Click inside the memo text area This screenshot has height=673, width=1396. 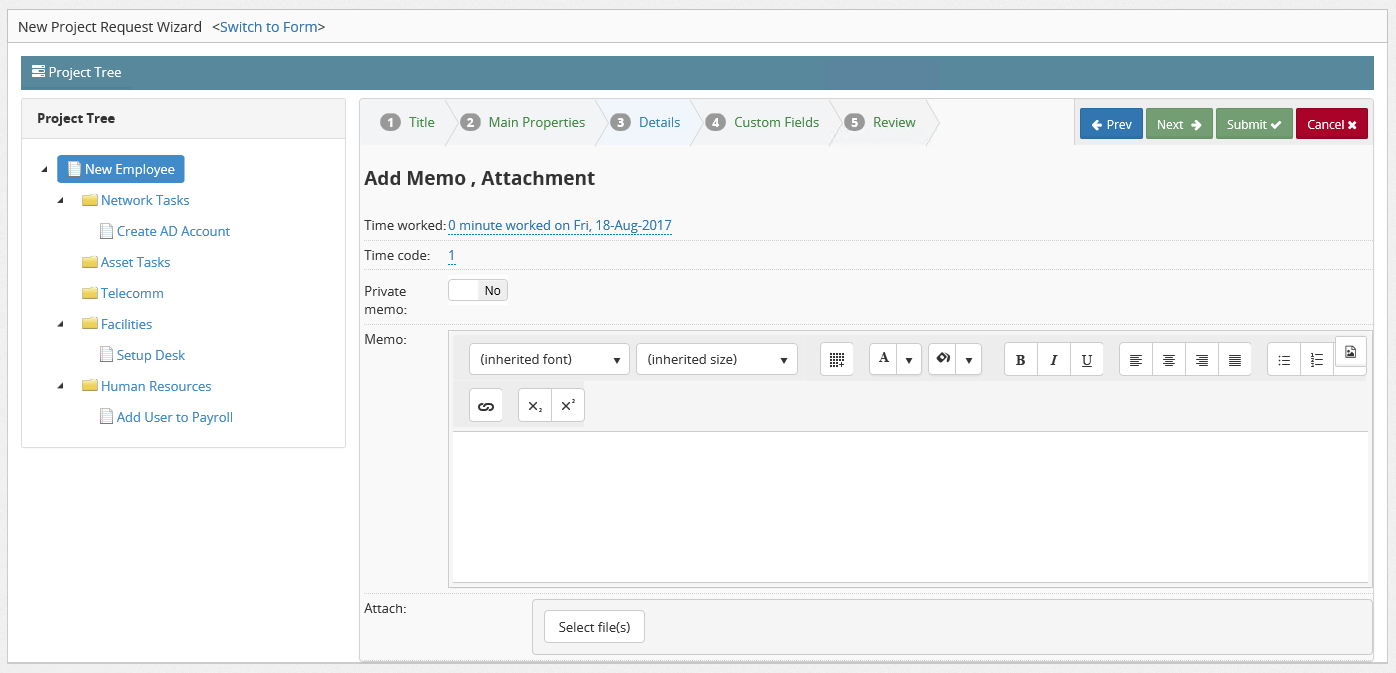point(910,505)
